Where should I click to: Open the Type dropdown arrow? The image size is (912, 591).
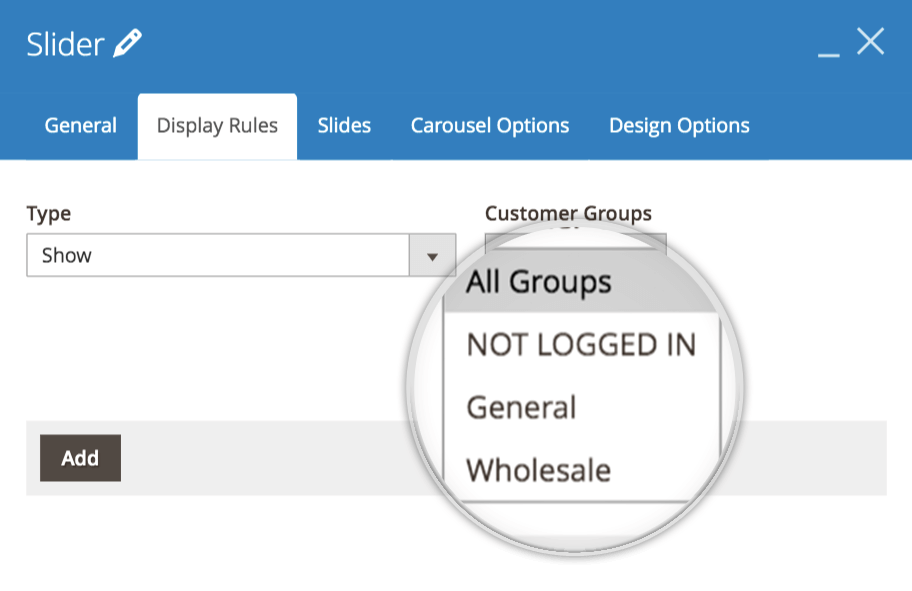coord(431,255)
